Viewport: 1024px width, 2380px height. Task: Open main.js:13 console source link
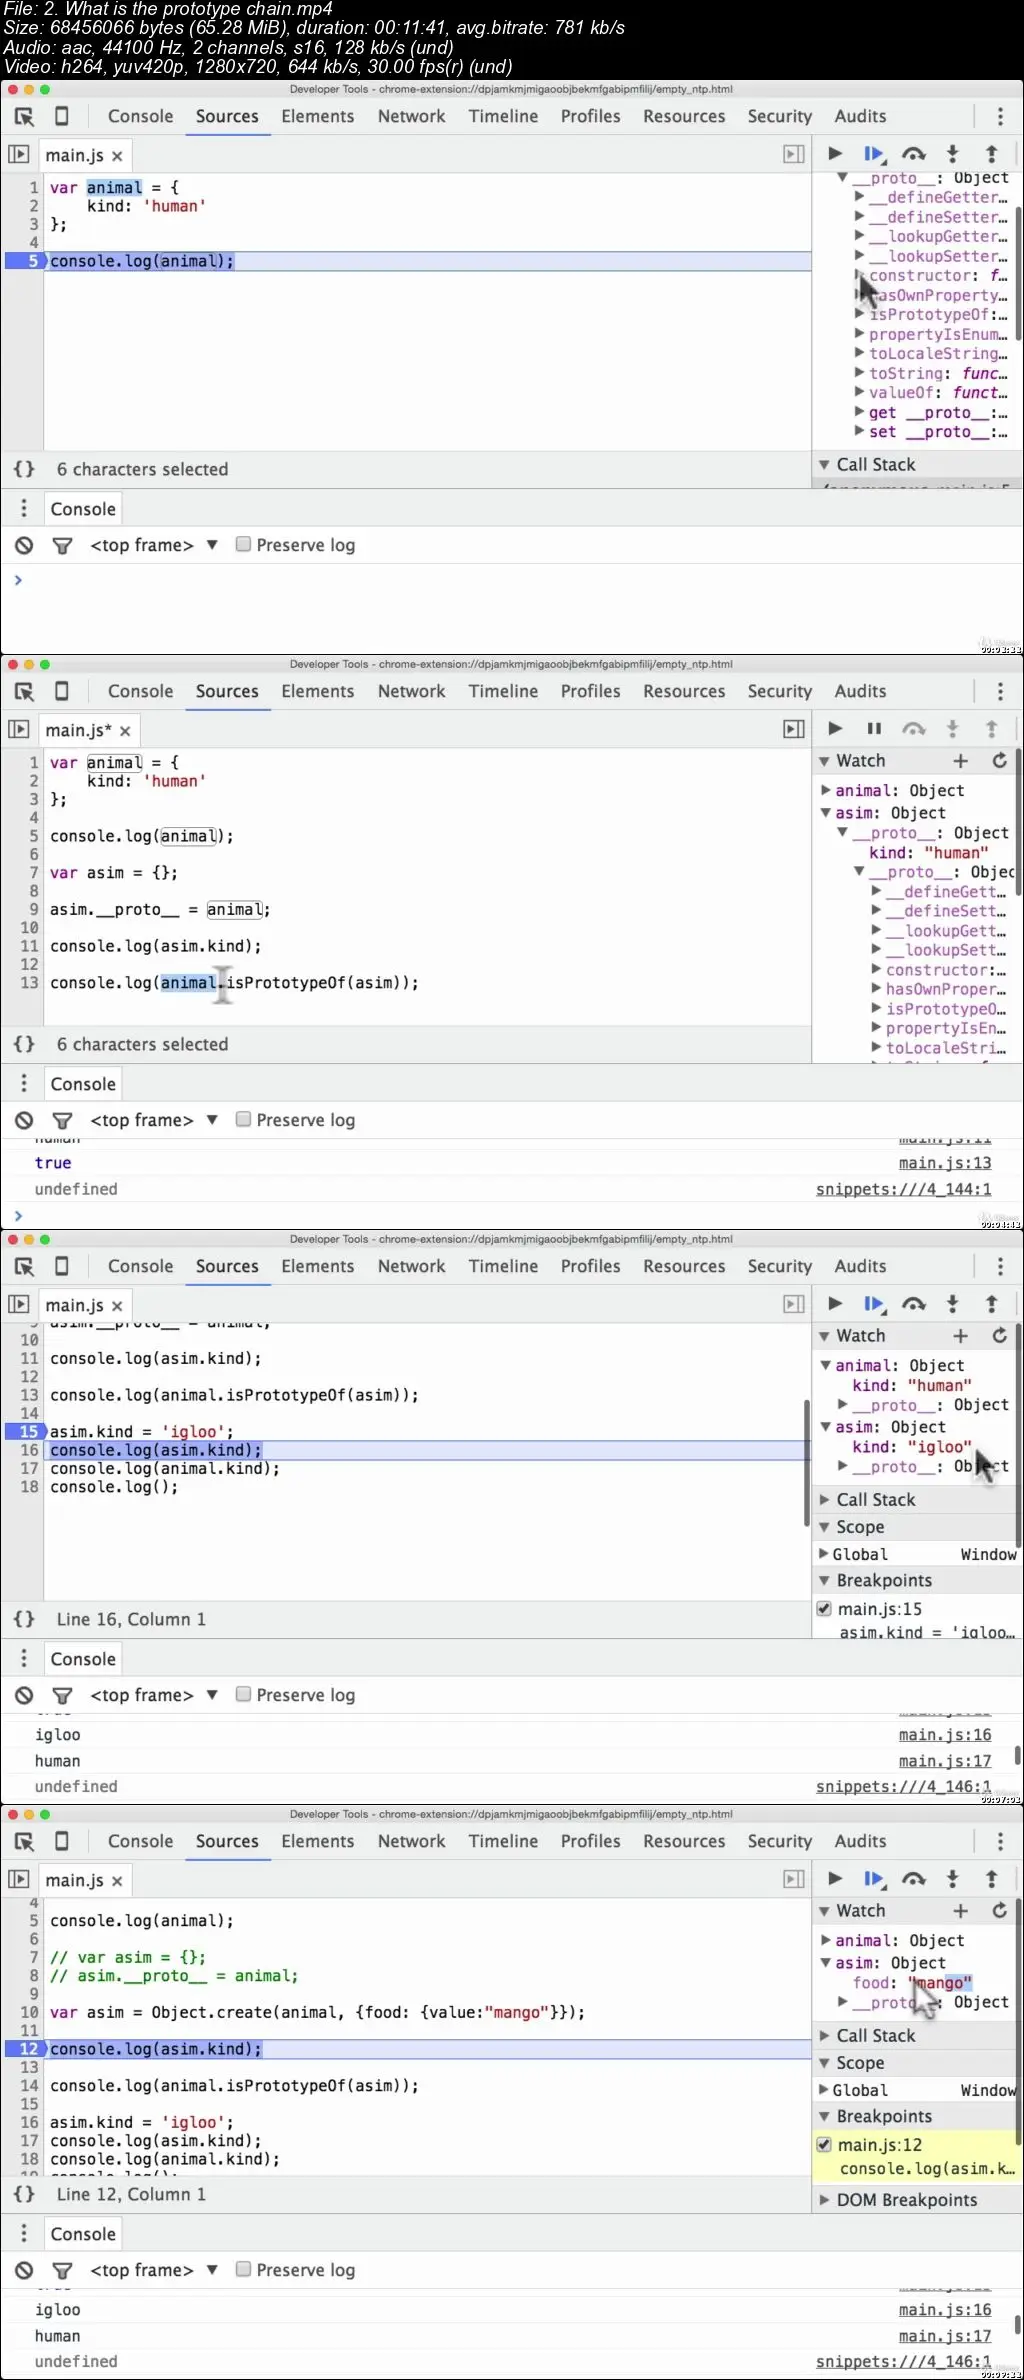[945, 1163]
